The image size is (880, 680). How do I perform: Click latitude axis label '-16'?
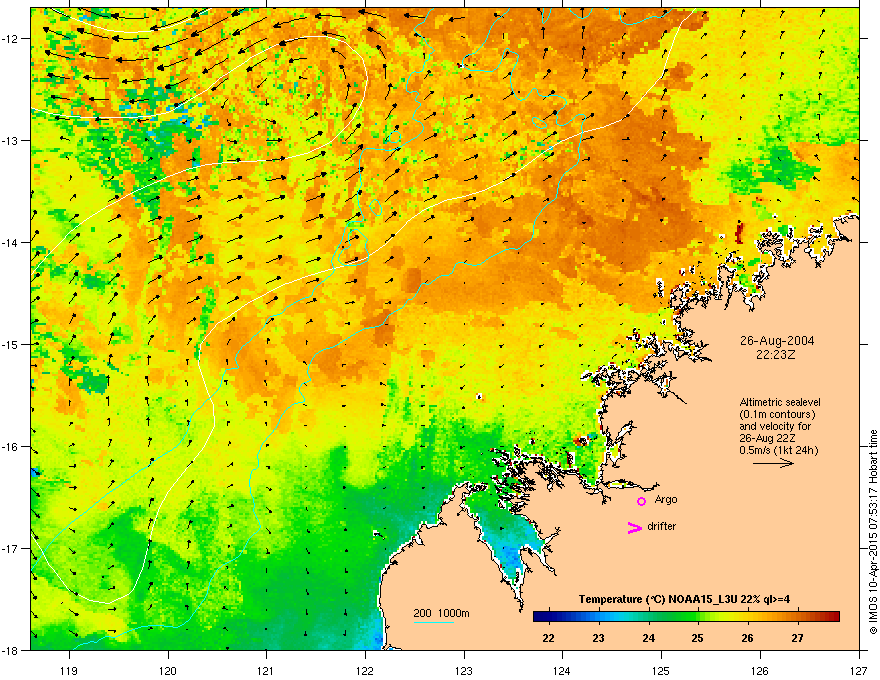pos(10,447)
